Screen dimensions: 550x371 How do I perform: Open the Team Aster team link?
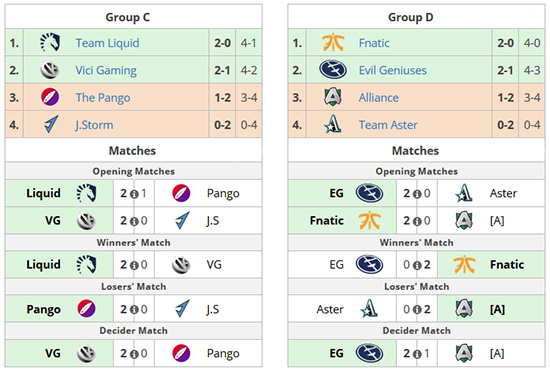[x=388, y=125]
